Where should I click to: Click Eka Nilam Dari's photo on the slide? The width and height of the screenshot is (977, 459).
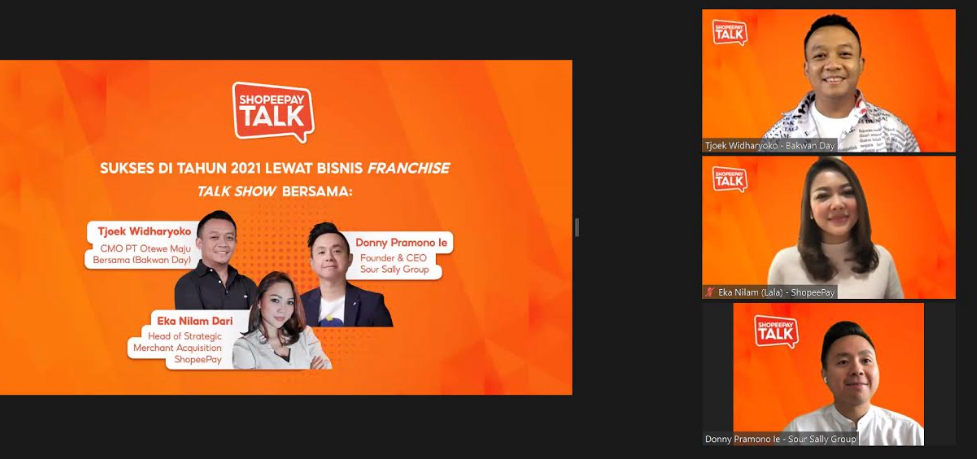point(282,320)
